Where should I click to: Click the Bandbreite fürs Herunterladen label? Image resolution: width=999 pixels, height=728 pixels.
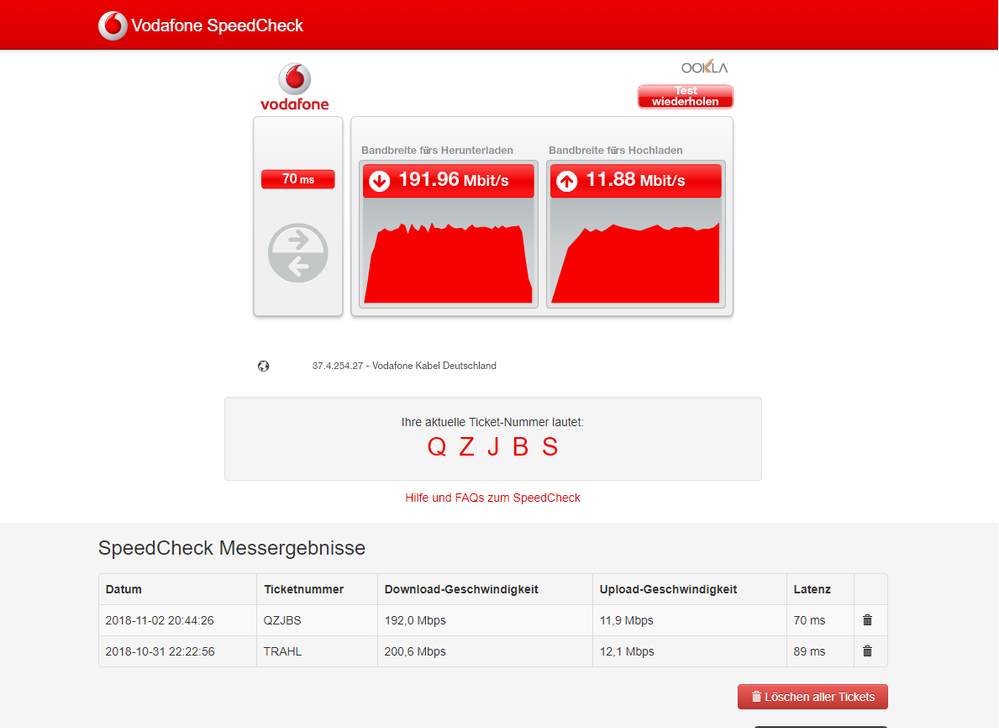[x=437, y=150]
